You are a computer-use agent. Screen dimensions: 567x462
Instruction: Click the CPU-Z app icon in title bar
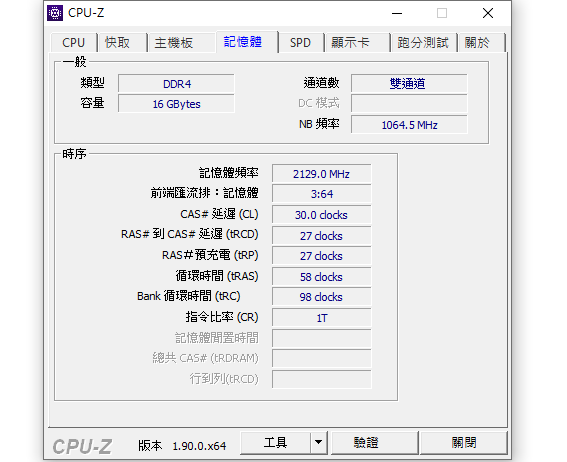click(x=55, y=13)
